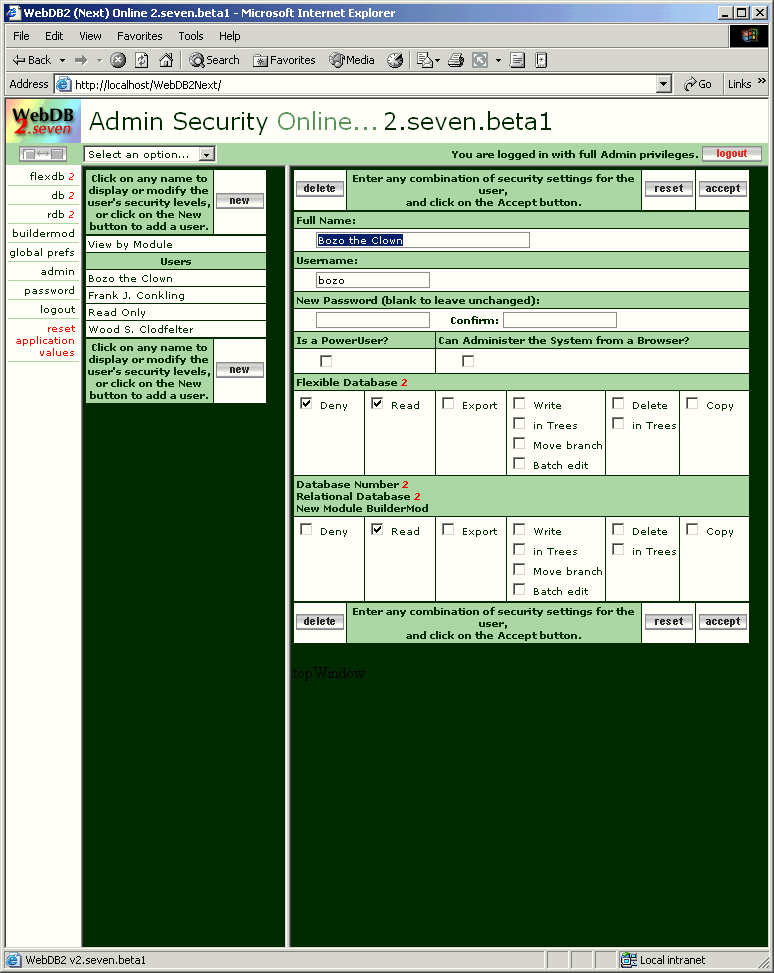The height and width of the screenshot is (973, 774).
Task: Open the Select an option dropdown
Action: 207,154
